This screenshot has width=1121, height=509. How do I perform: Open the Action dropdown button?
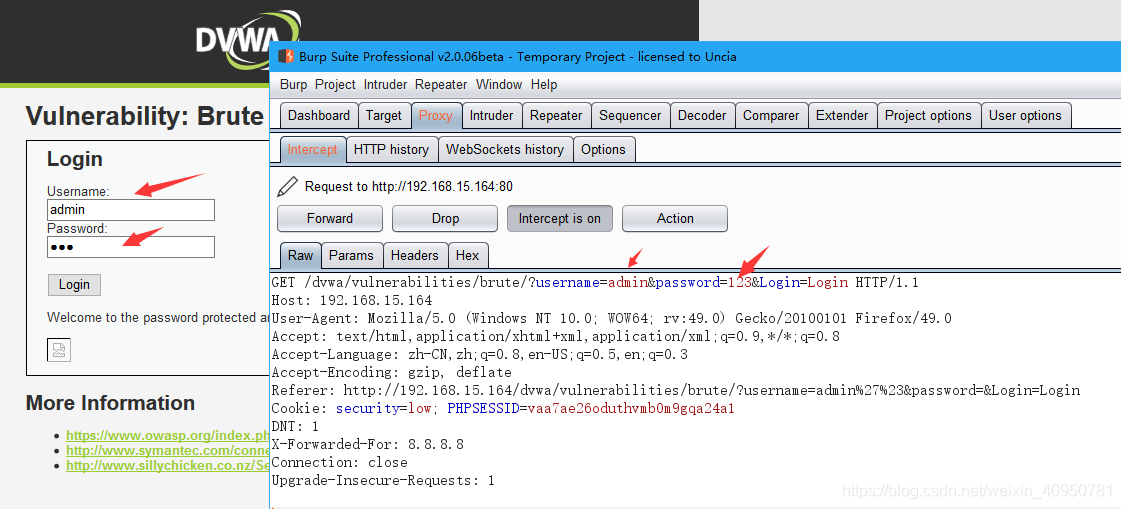click(x=675, y=219)
